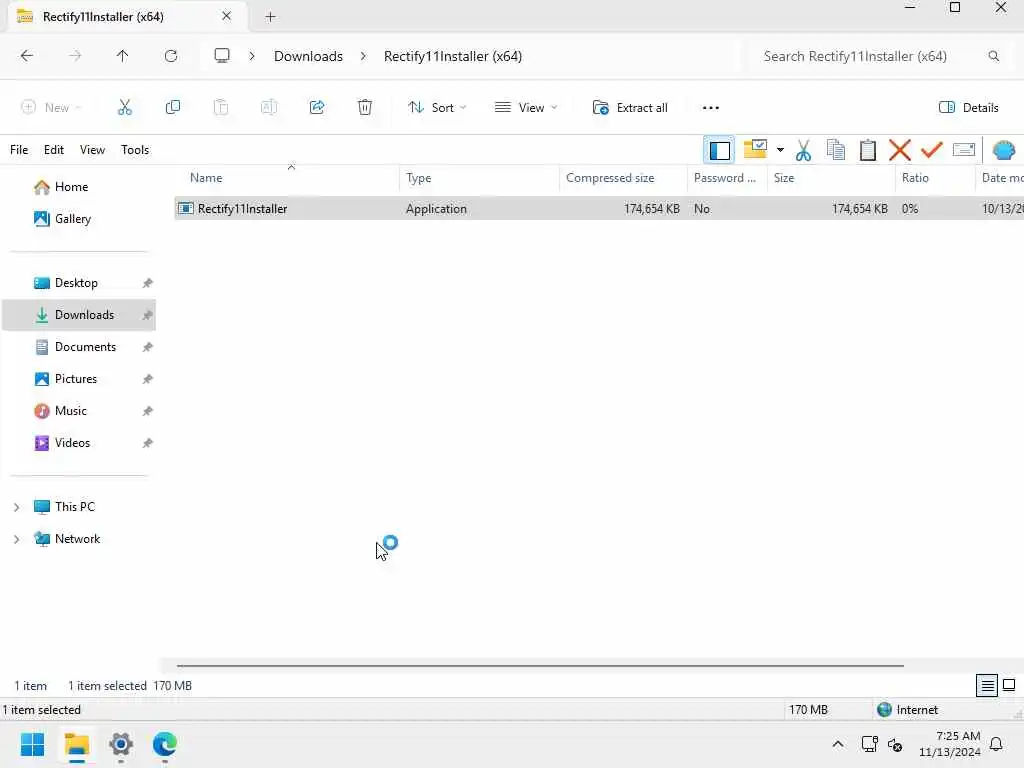Click the classic toolbar Copy pages icon
The height and width of the screenshot is (768, 1024).
tap(835, 150)
